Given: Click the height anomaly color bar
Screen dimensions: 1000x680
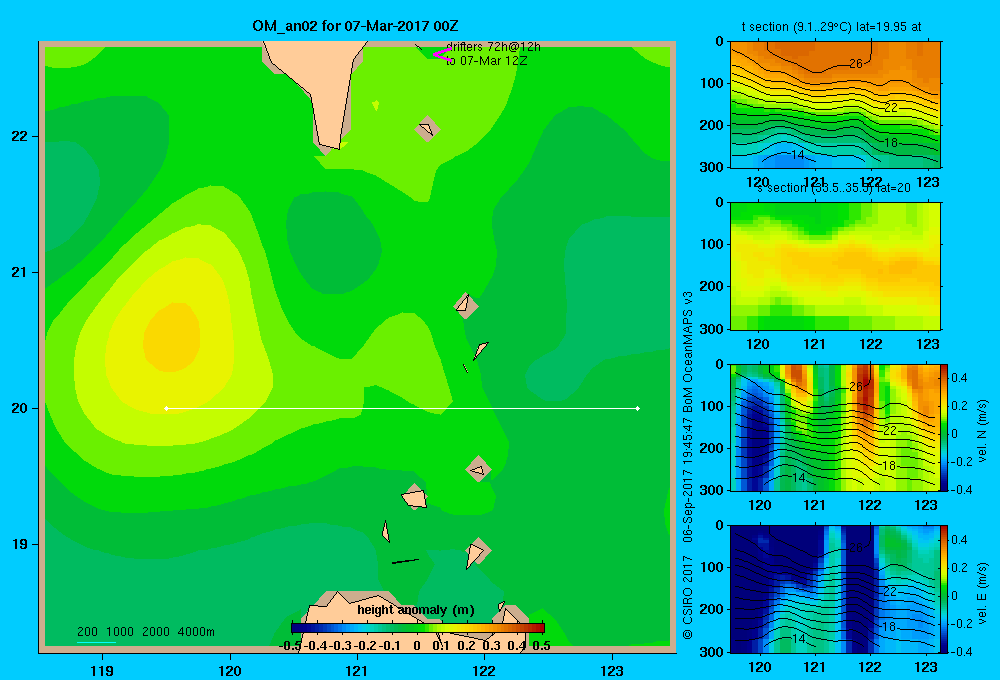Looking at the screenshot, I should coord(418,628).
